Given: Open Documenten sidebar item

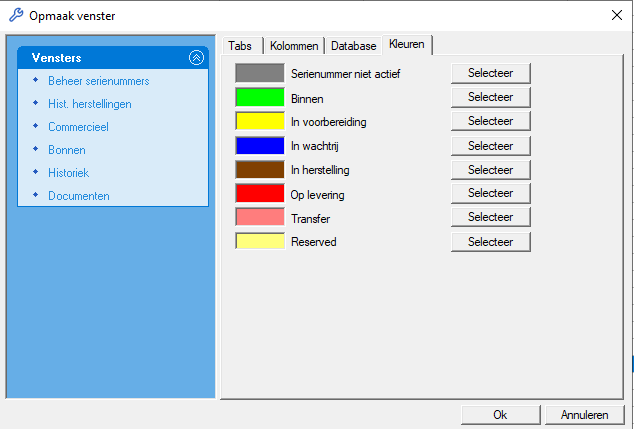Looking at the screenshot, I should [78, 196].
